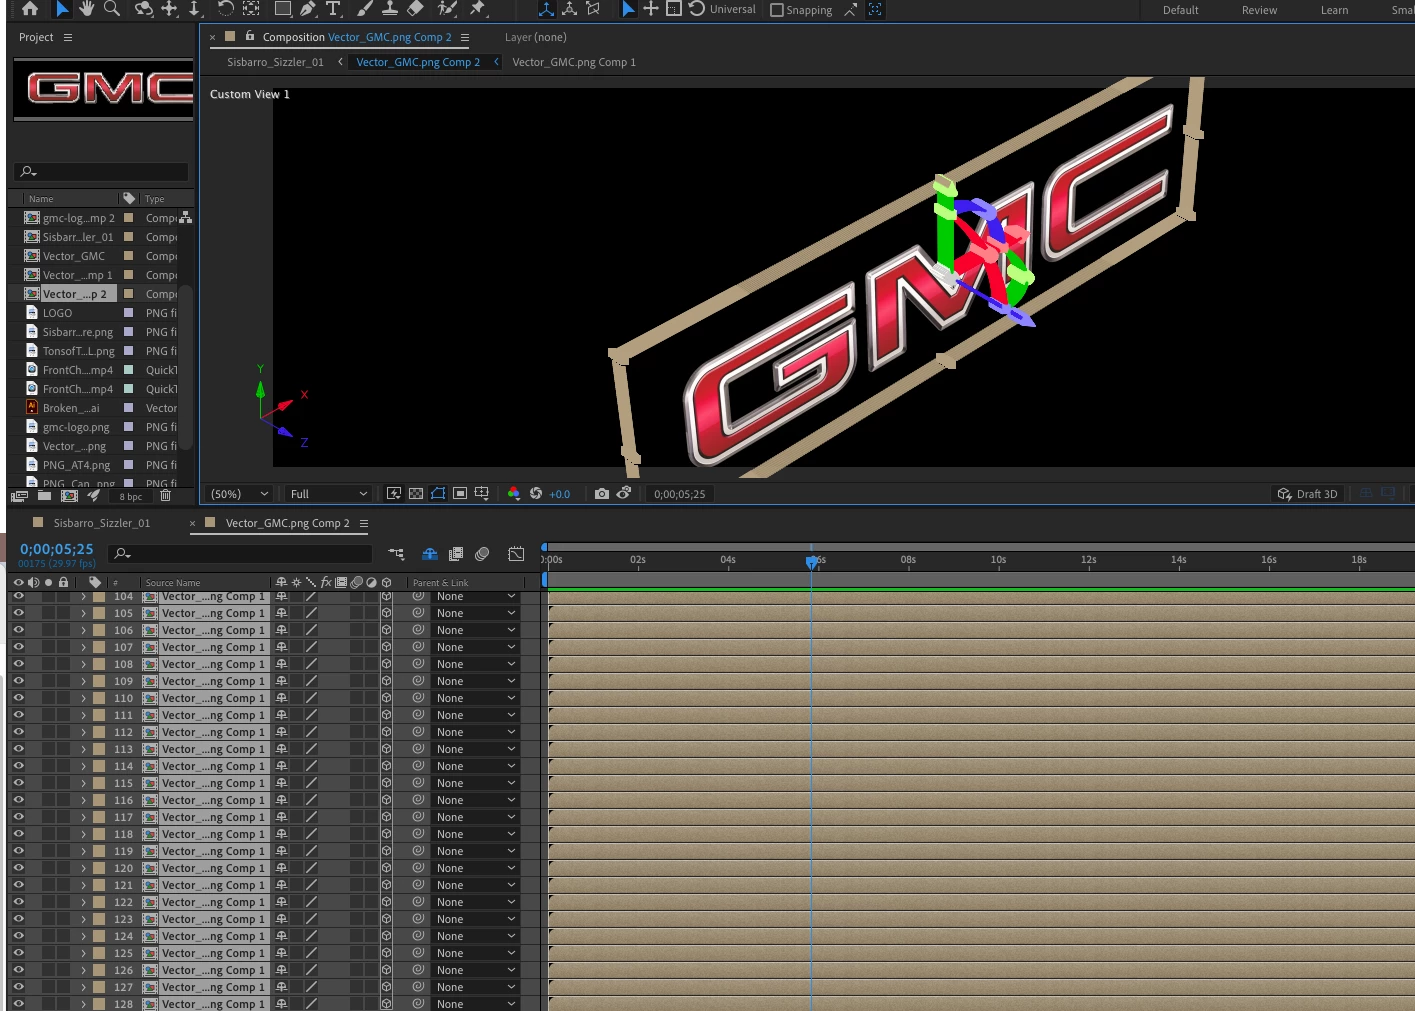The width and height of the screenshot is (1415, 1011).
Task: Enable the Snapping checkbox
Action: 777,10
